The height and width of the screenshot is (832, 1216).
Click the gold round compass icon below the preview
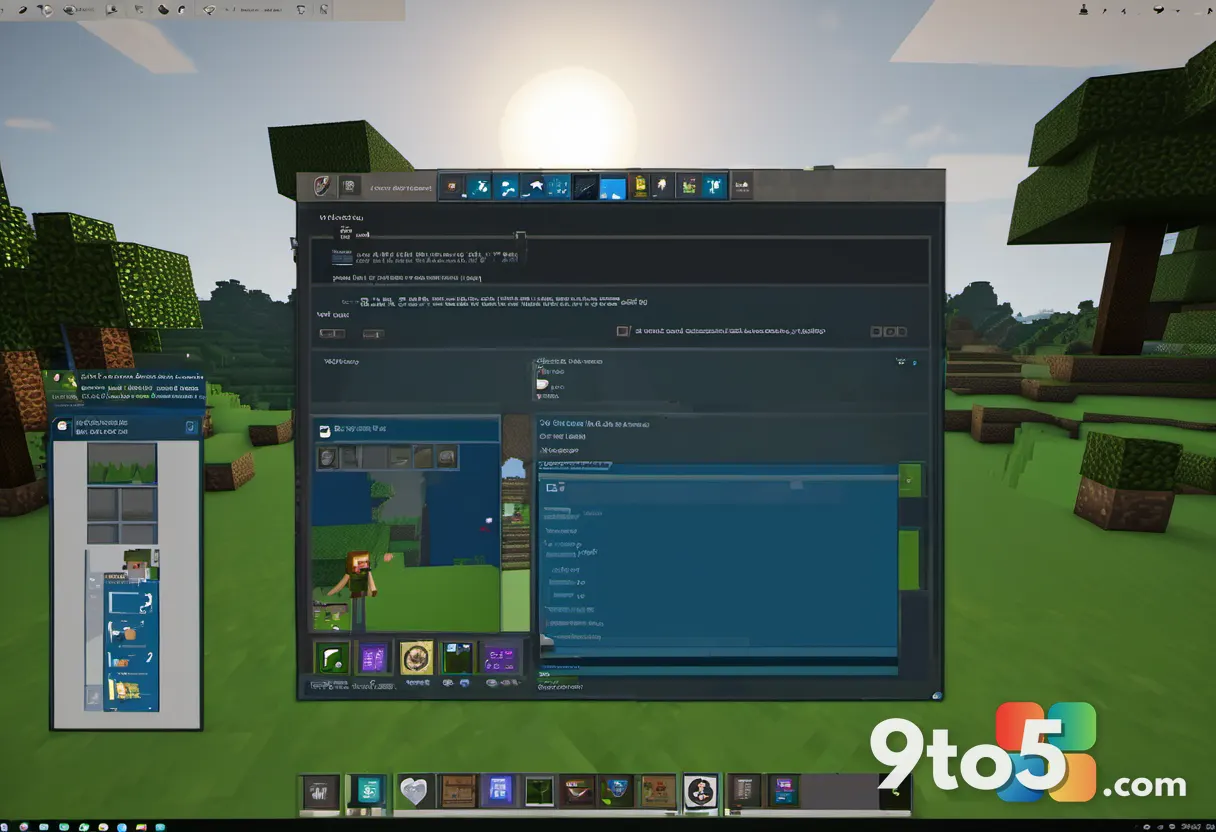coord(416,658)
